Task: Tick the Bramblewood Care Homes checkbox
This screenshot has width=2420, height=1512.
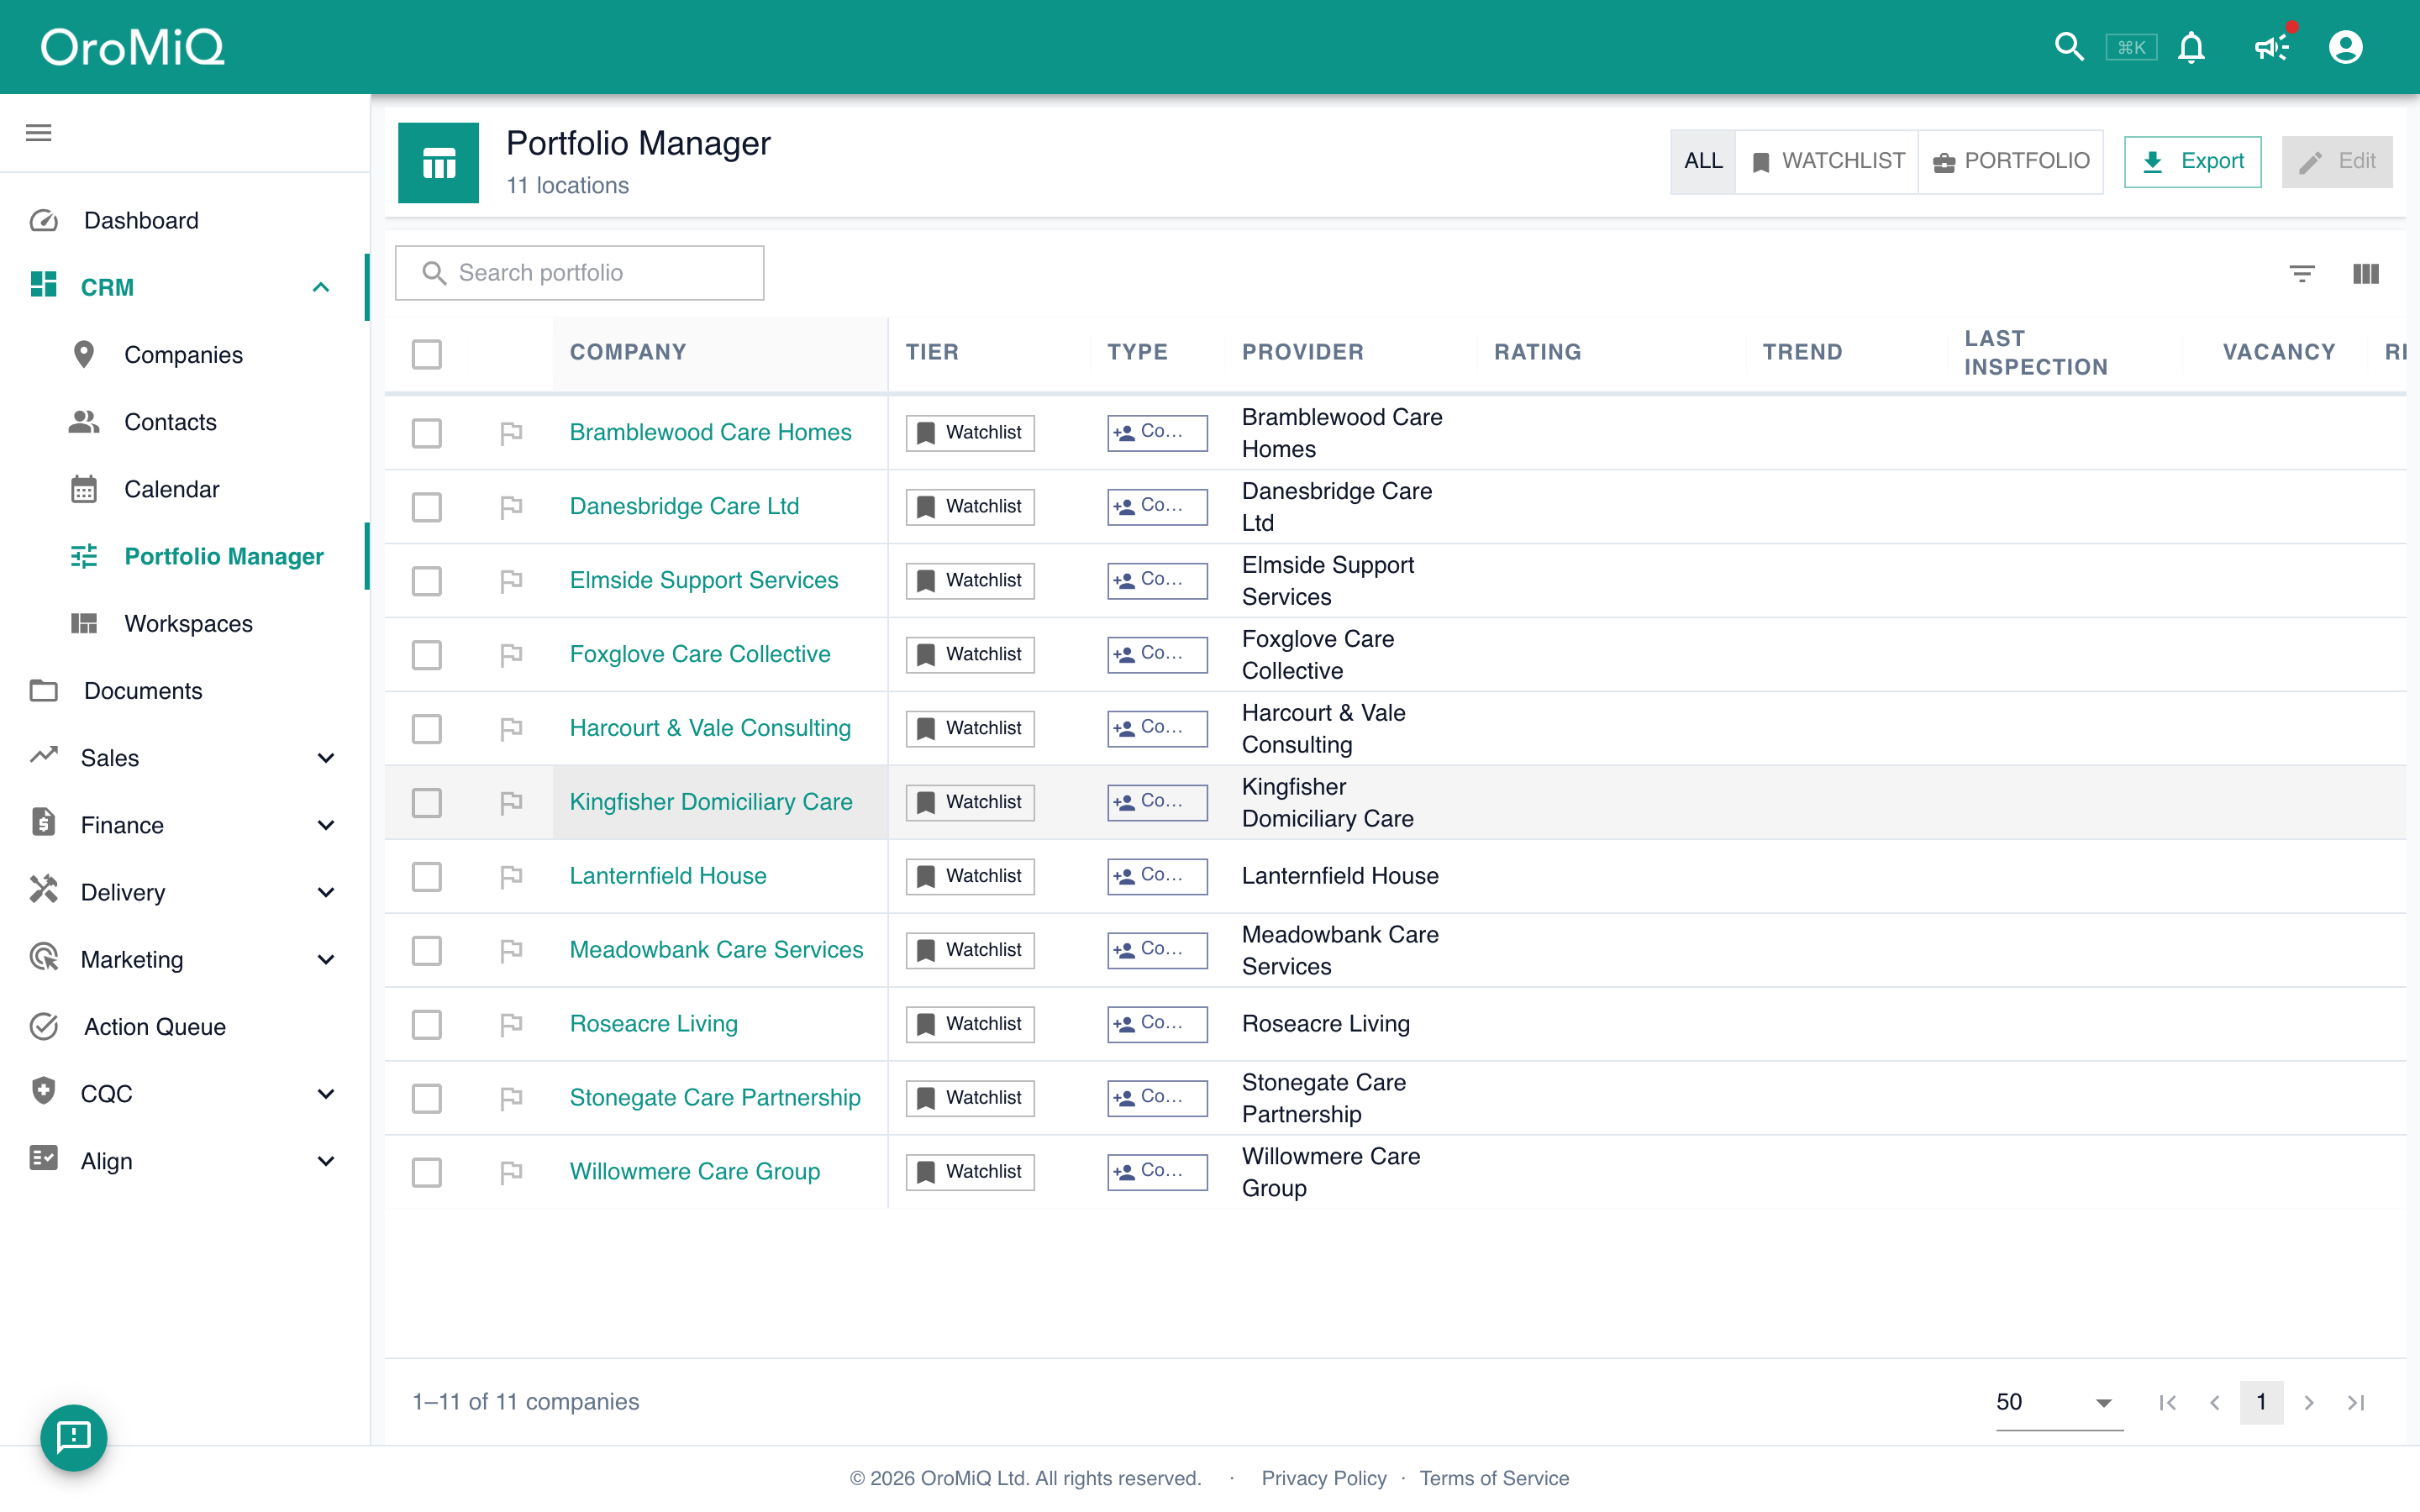Action: [x=427, y=433]
